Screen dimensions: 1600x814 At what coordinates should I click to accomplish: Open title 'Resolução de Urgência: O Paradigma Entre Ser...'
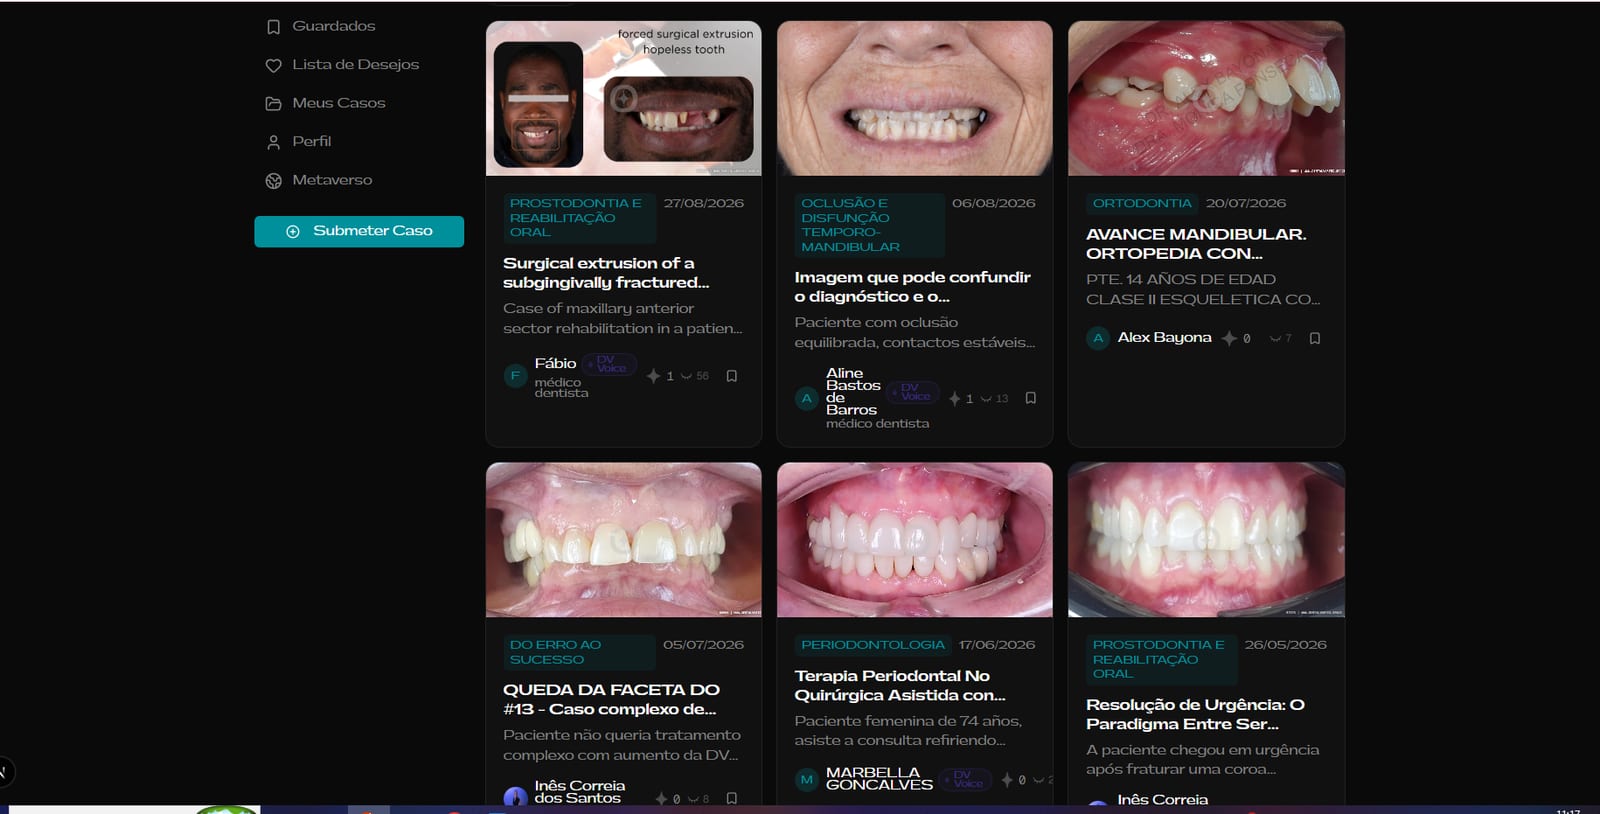[x=1195, y=715]
